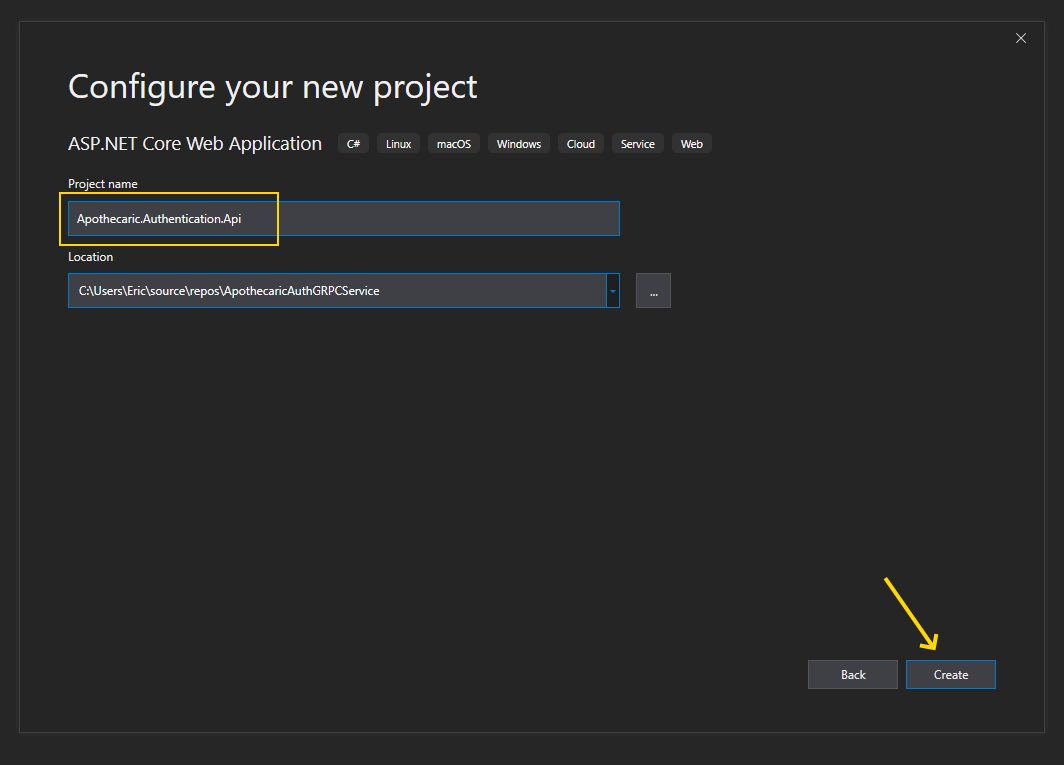Screen dimensions: 1064x765
Task: Select the Linux platform tag
Action: [x=398, y=144]
